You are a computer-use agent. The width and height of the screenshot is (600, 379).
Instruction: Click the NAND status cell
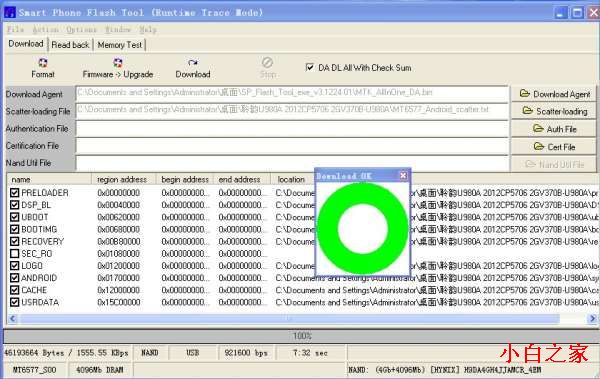click(150, 353)
